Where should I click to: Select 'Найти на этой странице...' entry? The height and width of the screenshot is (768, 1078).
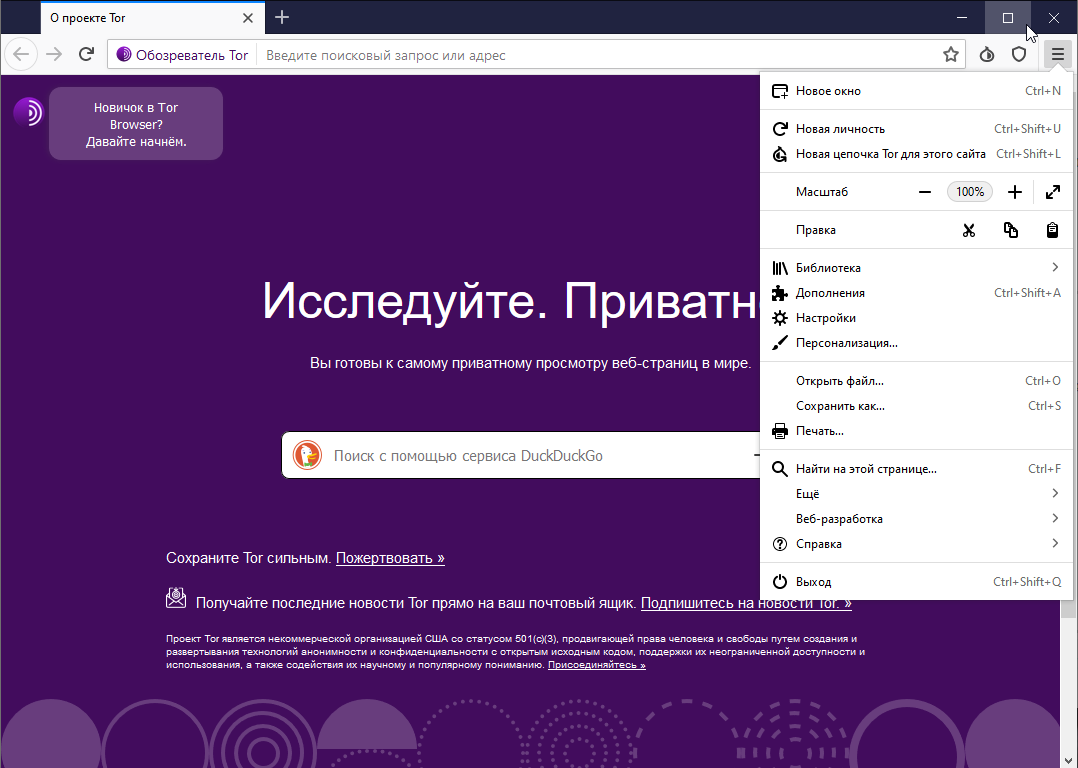916,469
